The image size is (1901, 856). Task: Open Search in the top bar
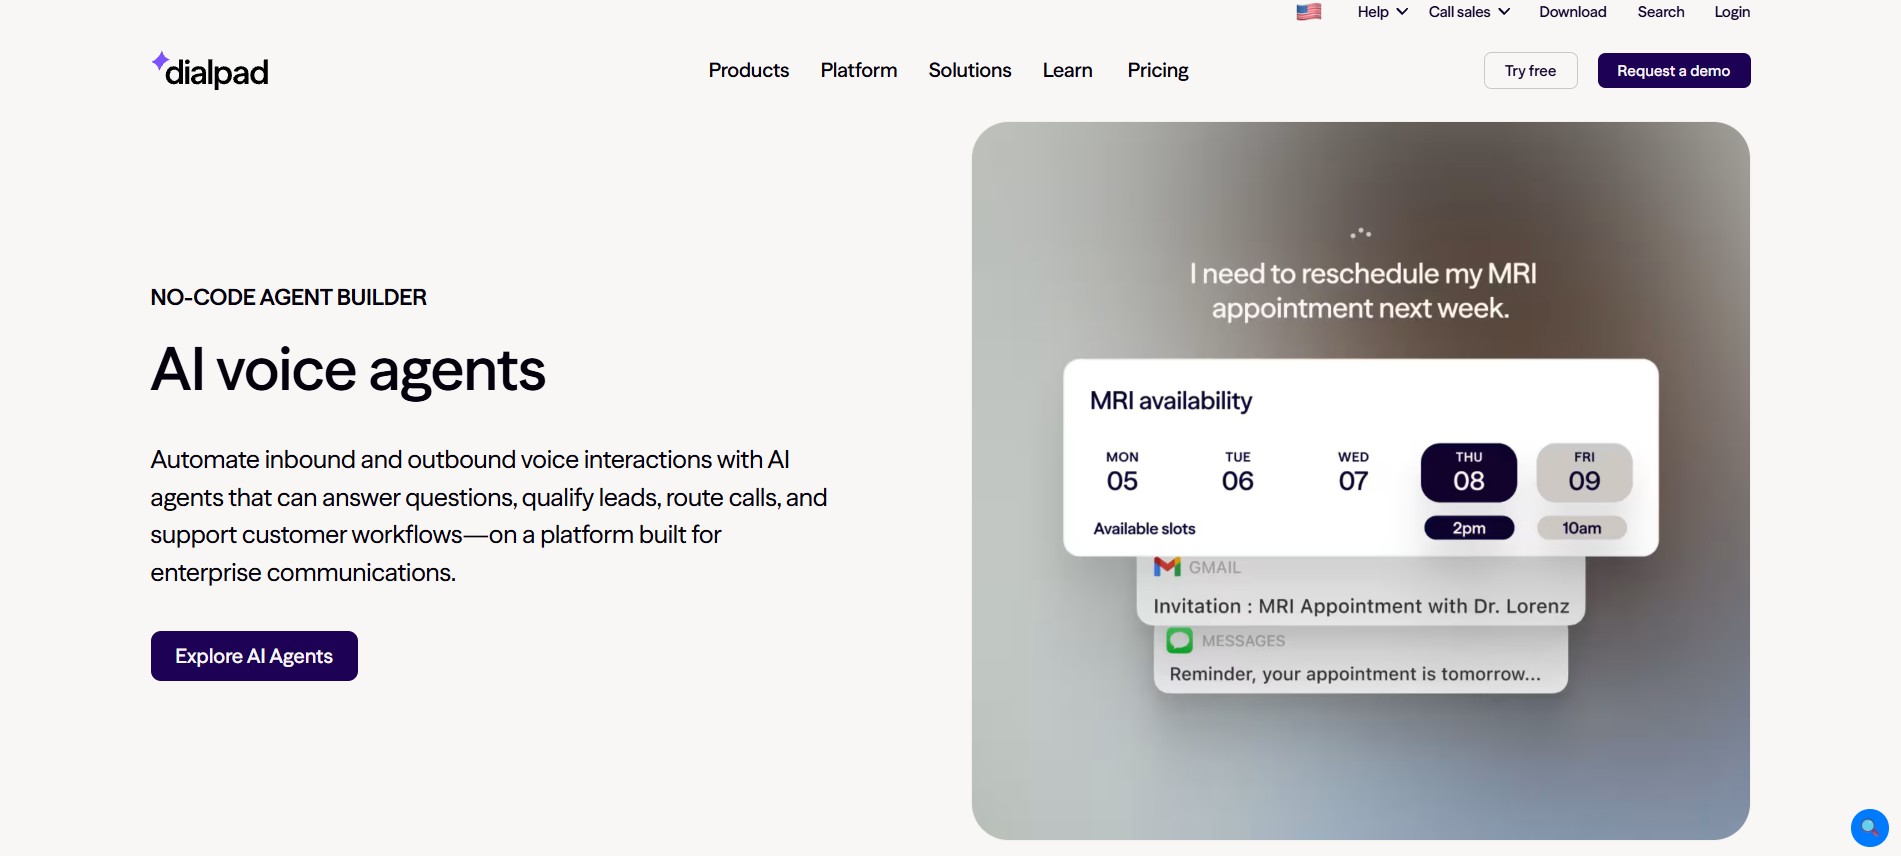point(1661,12)
